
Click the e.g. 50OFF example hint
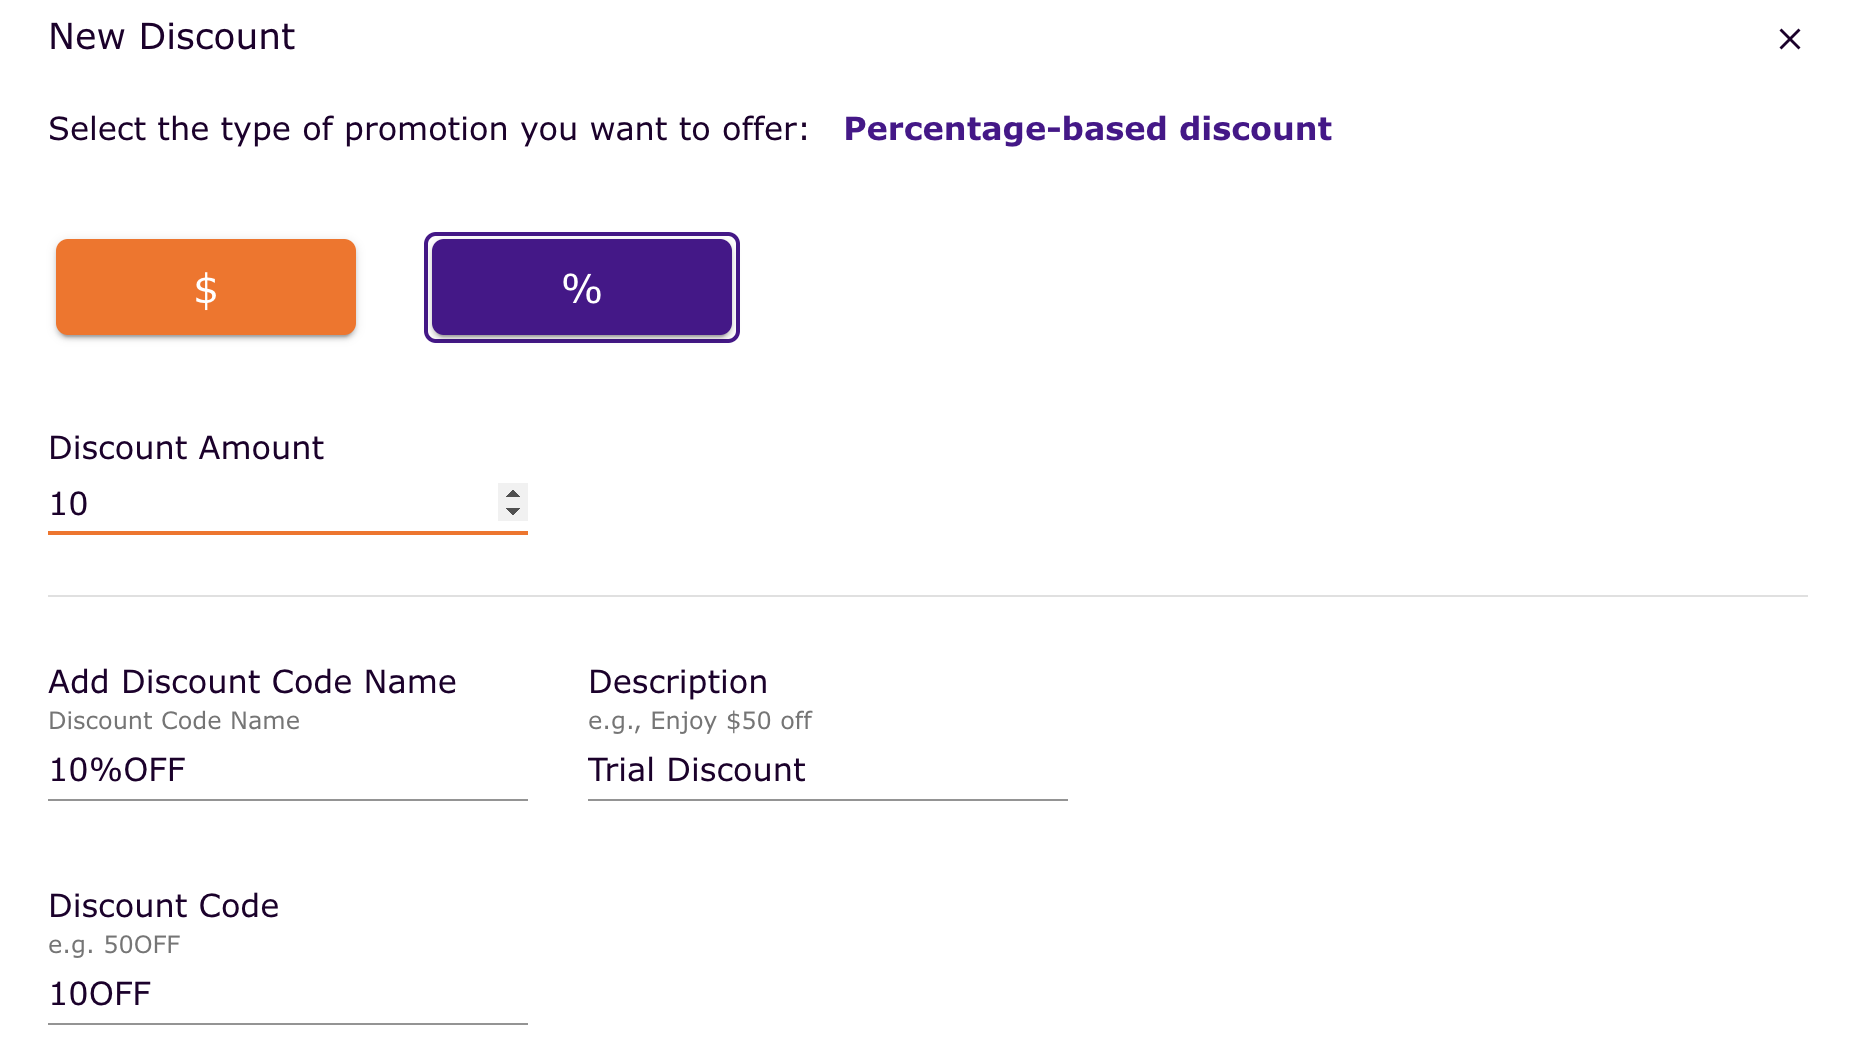pos(114,945)
